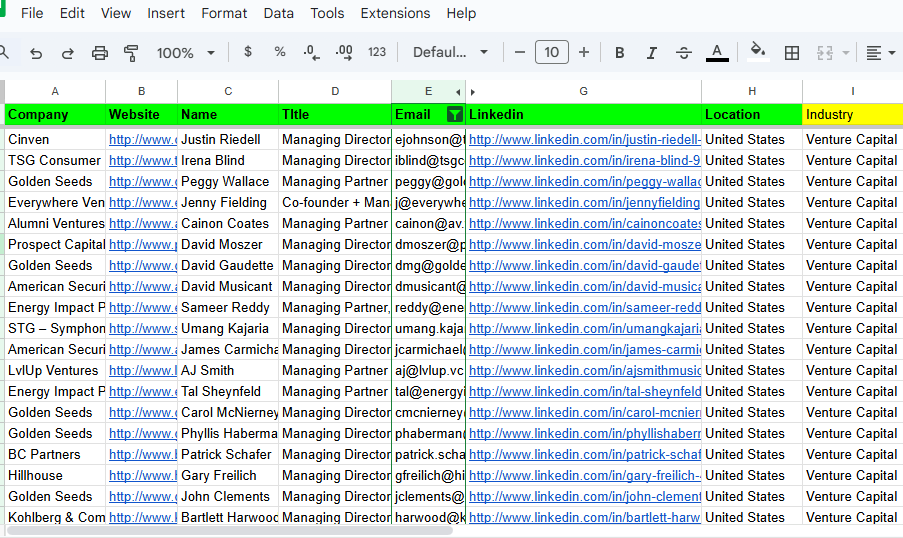Open the Tools menu
The height and width of the screenshot is (538, 903).
(327, 13)
